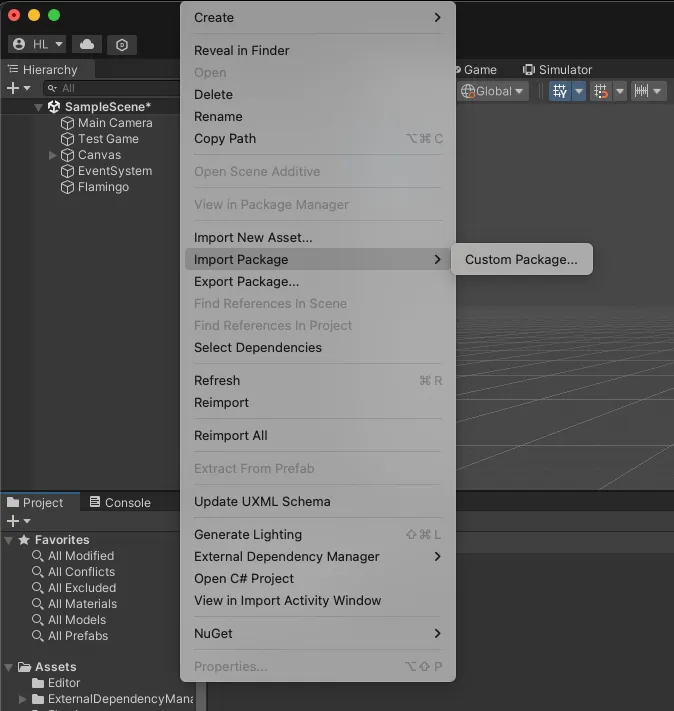Open the add dropdown arrow in Hierarchy
Screen dimensions: 674x711
pyautogui.click(x=27, y=88)
